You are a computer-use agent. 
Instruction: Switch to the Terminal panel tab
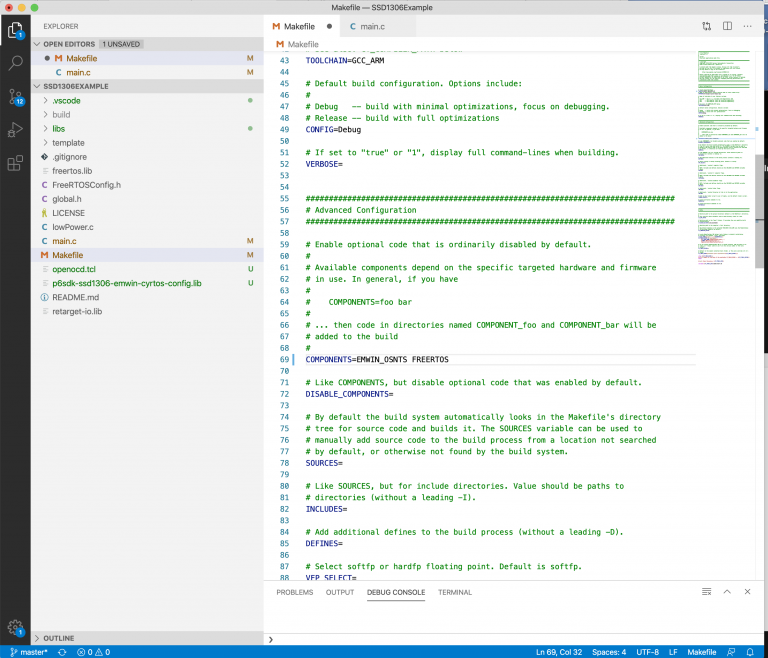tap(455, 592)
